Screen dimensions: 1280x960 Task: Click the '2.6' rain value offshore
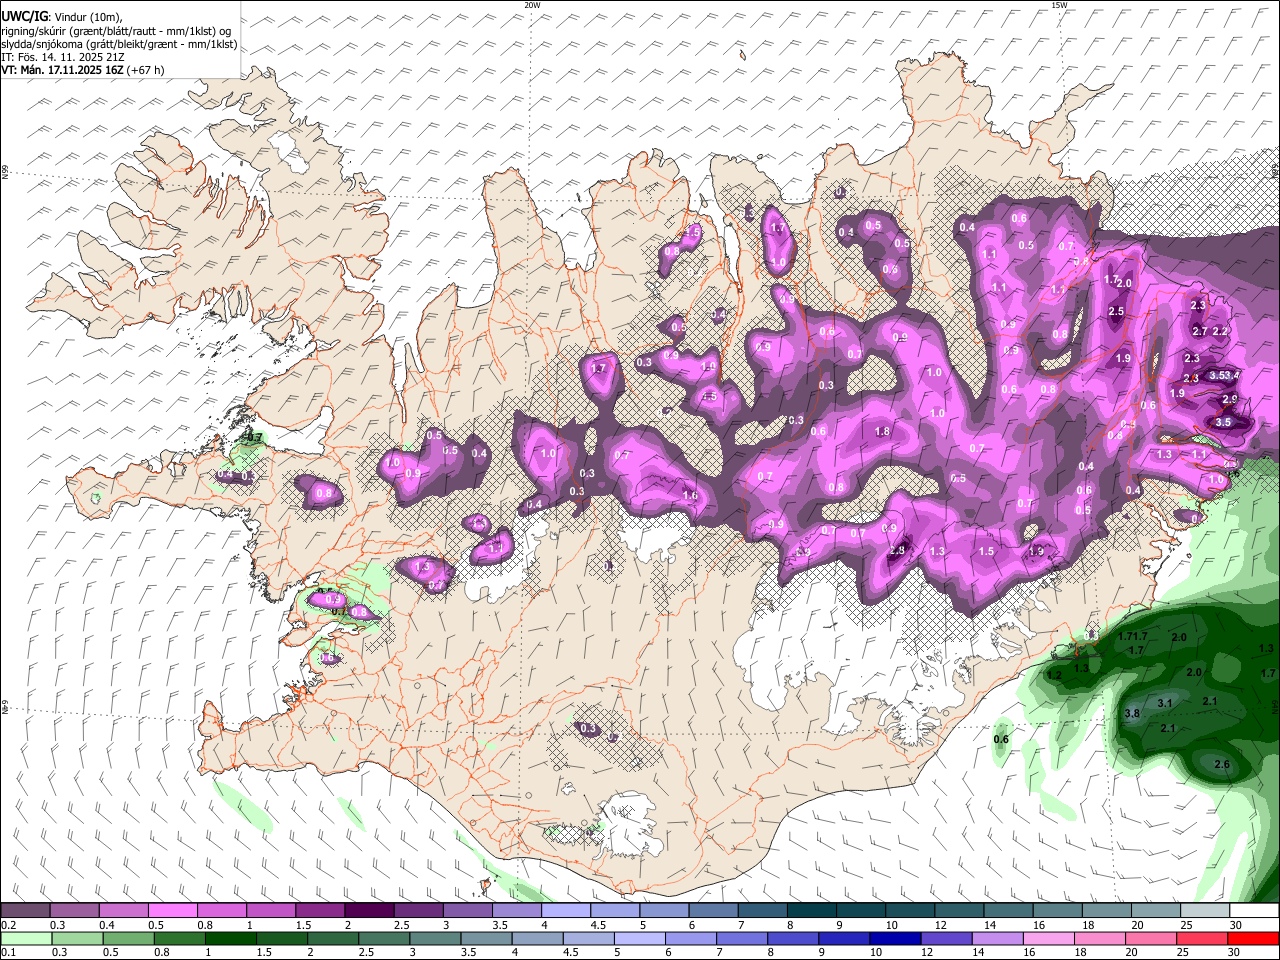click(x=1221, y=765)
